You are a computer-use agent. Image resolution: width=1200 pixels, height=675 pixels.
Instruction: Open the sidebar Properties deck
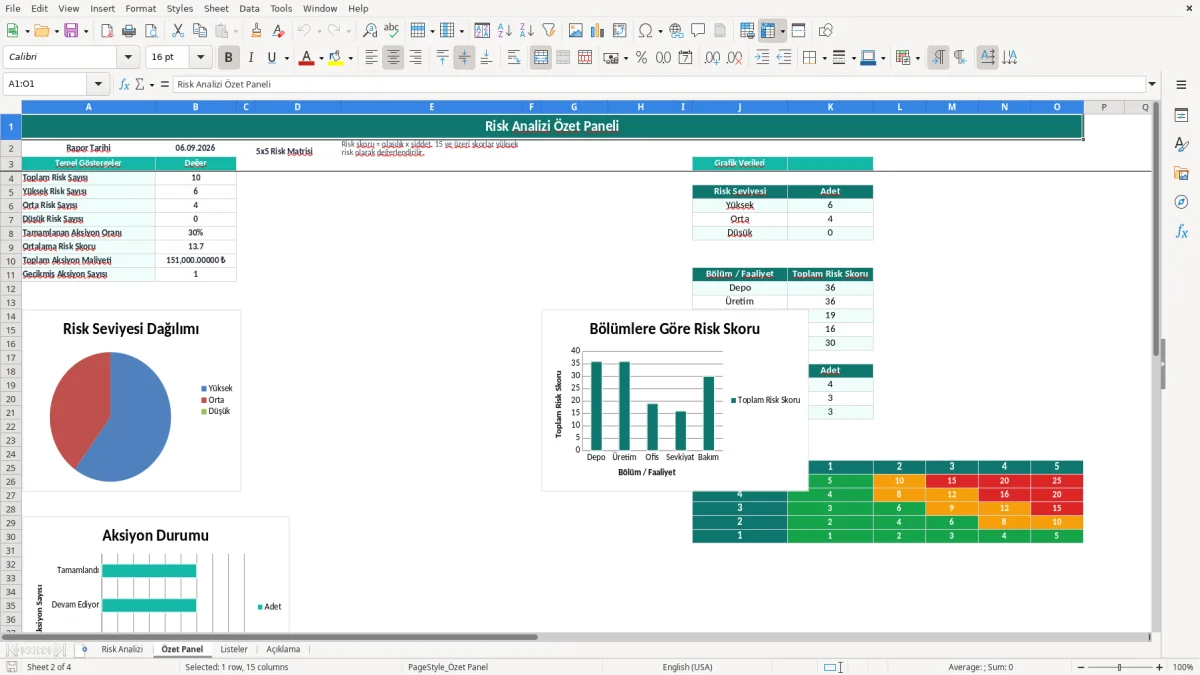tap(1181, 115)
